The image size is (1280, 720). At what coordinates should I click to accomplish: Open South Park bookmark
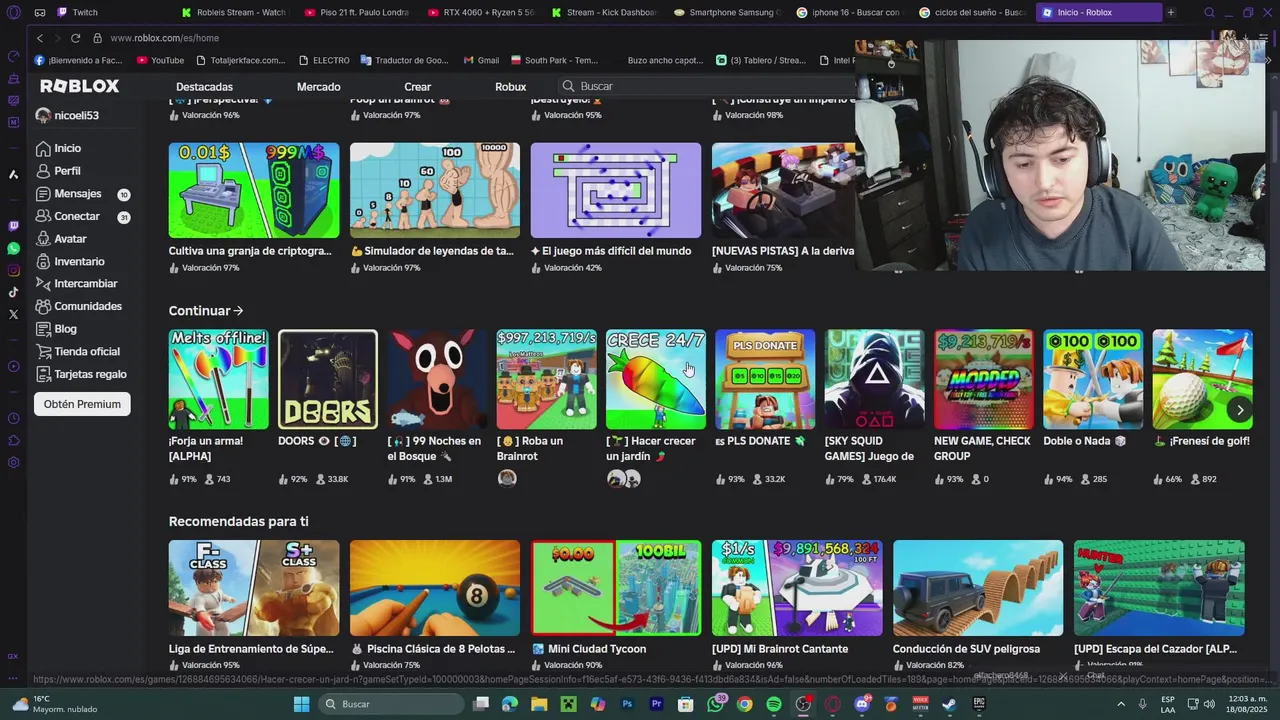click(x=554, y=60)
